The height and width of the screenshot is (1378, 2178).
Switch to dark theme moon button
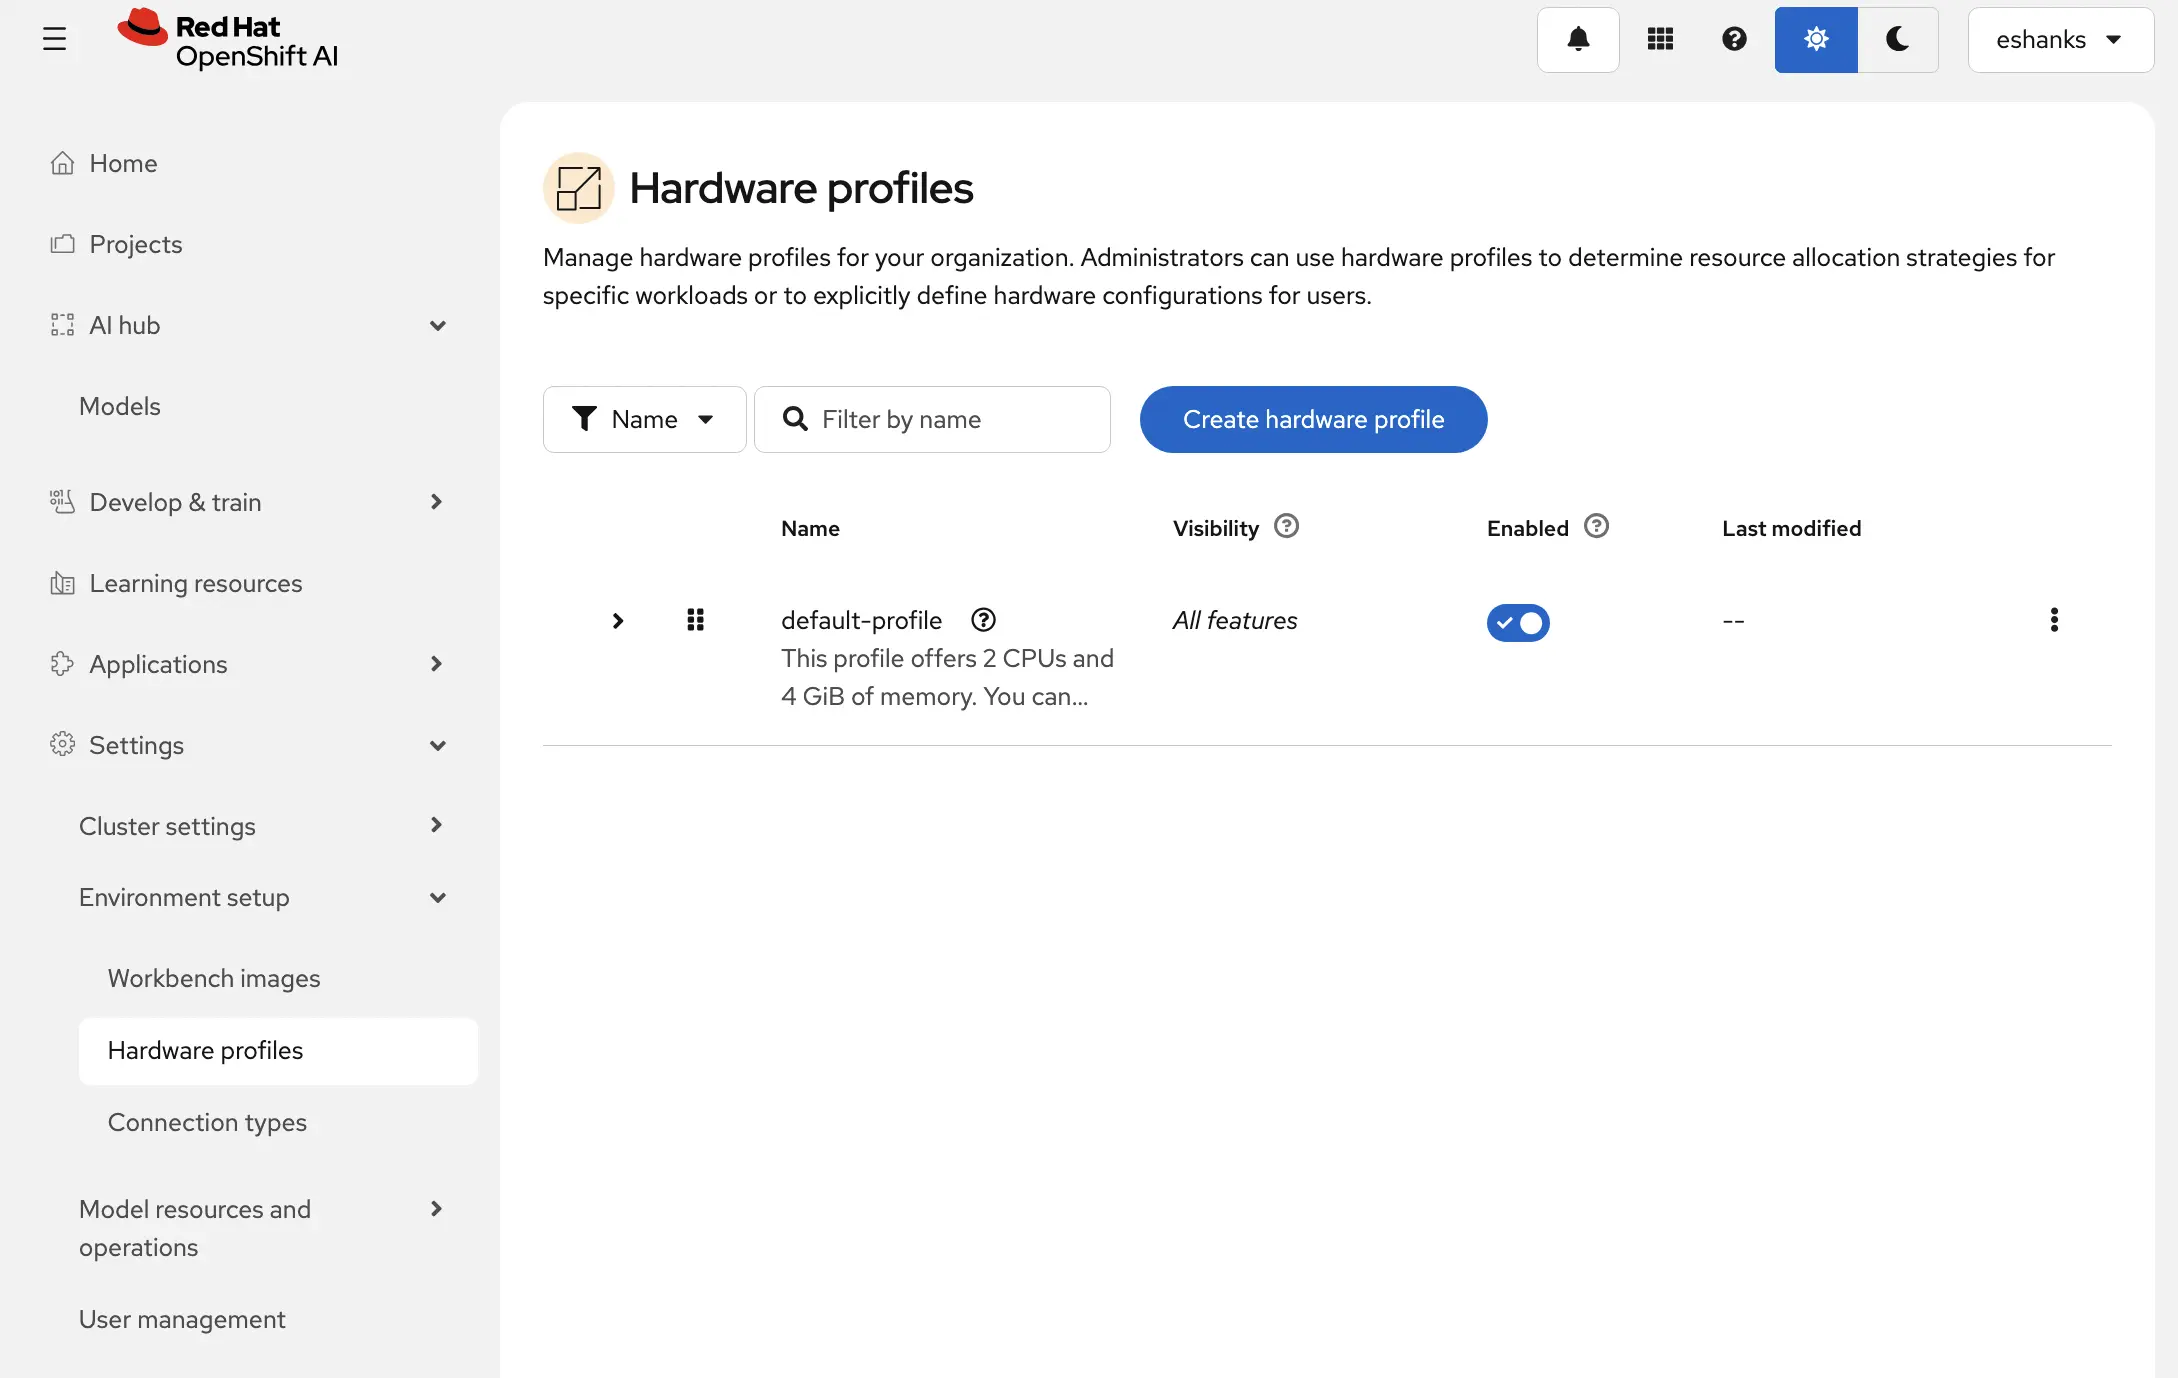[1897, 39]
